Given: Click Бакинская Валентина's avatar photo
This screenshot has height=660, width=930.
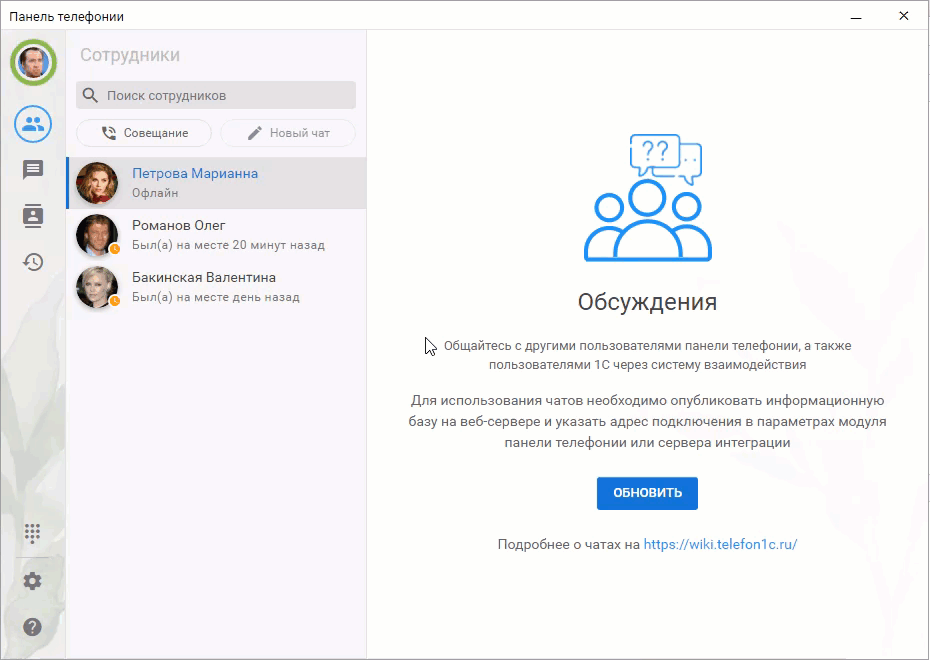Looking at the screenshot, I should click(97, 287).
